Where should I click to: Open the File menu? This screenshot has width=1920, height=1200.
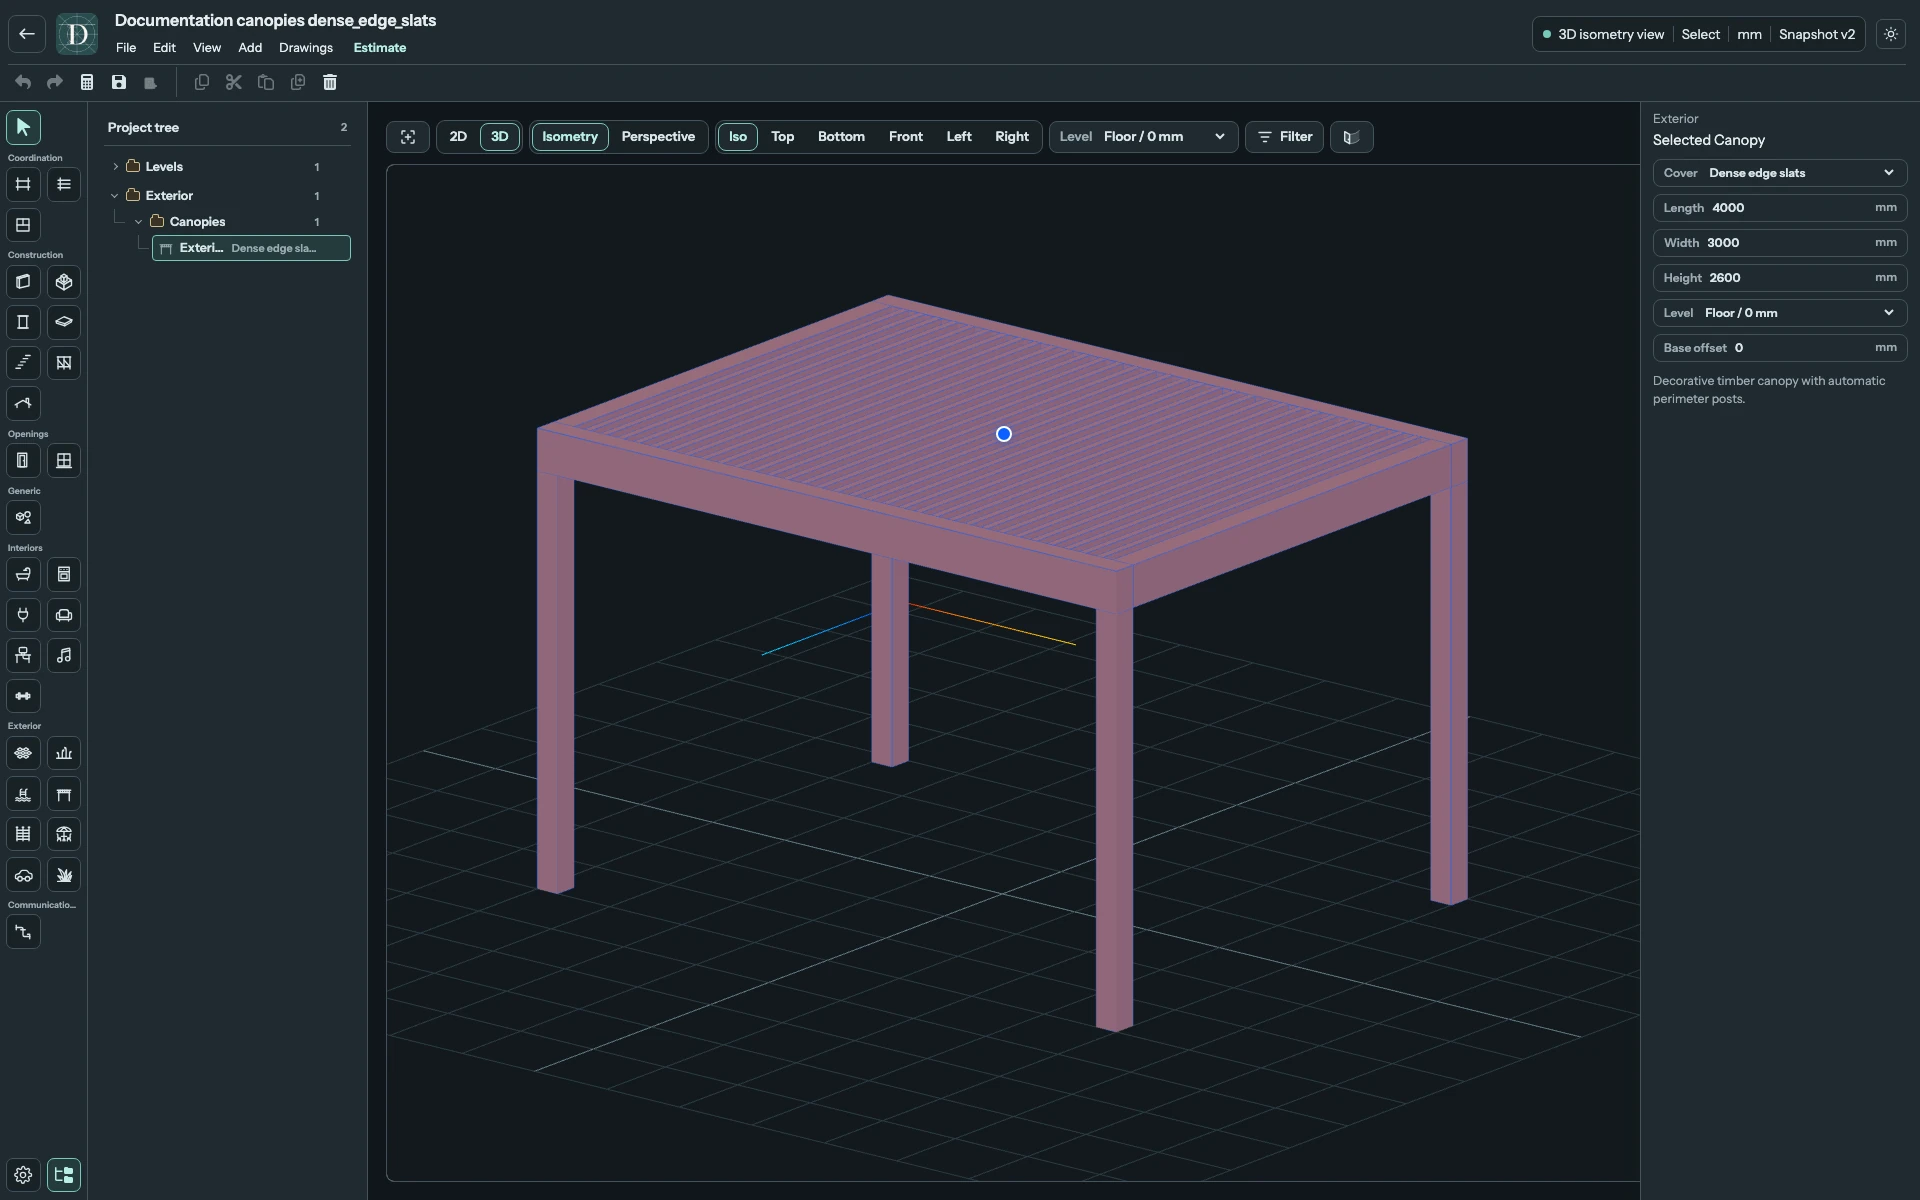click(x=126, y=48)
